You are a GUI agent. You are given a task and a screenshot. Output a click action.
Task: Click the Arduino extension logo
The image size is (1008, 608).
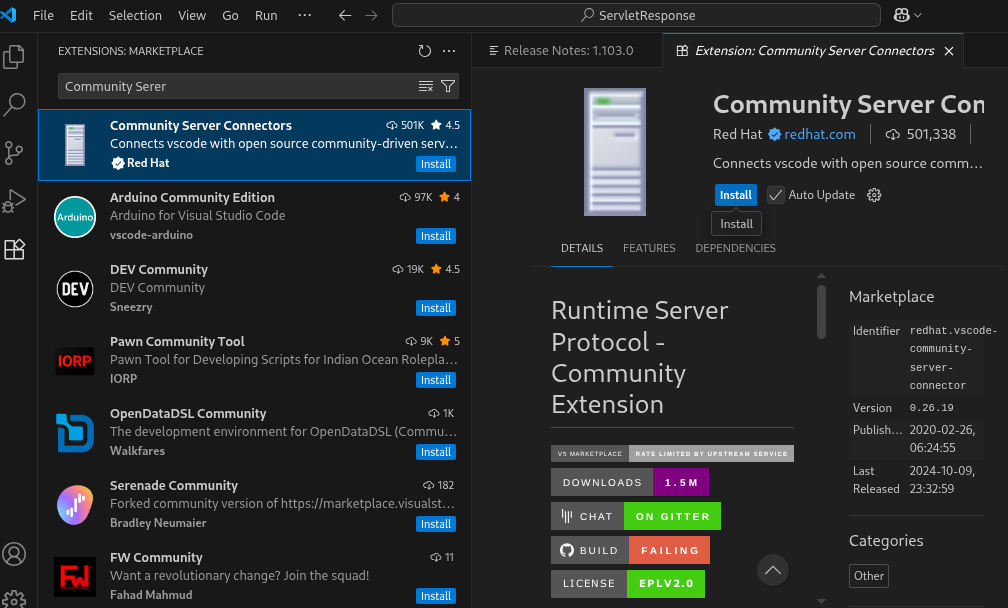click(75, 217)
